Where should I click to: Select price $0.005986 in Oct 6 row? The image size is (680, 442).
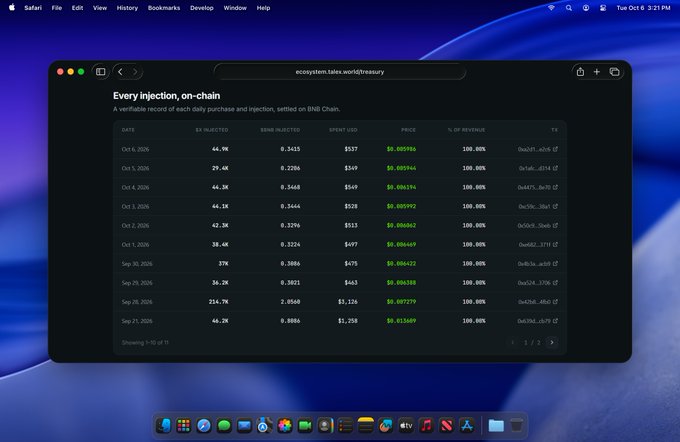[x=401, y=149]
